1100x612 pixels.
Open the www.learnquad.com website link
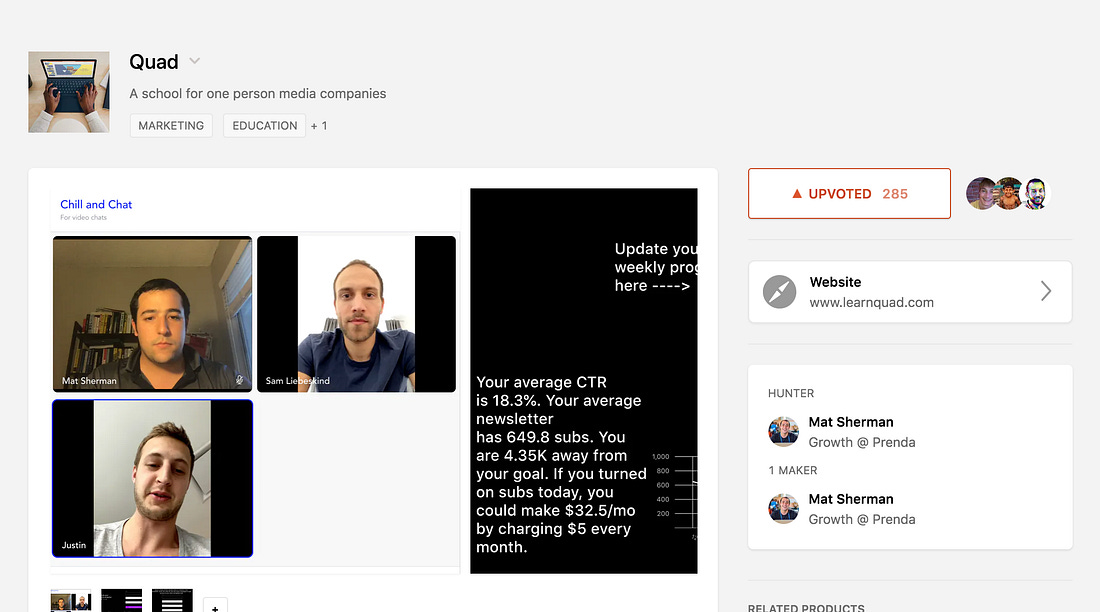point(871,302)
